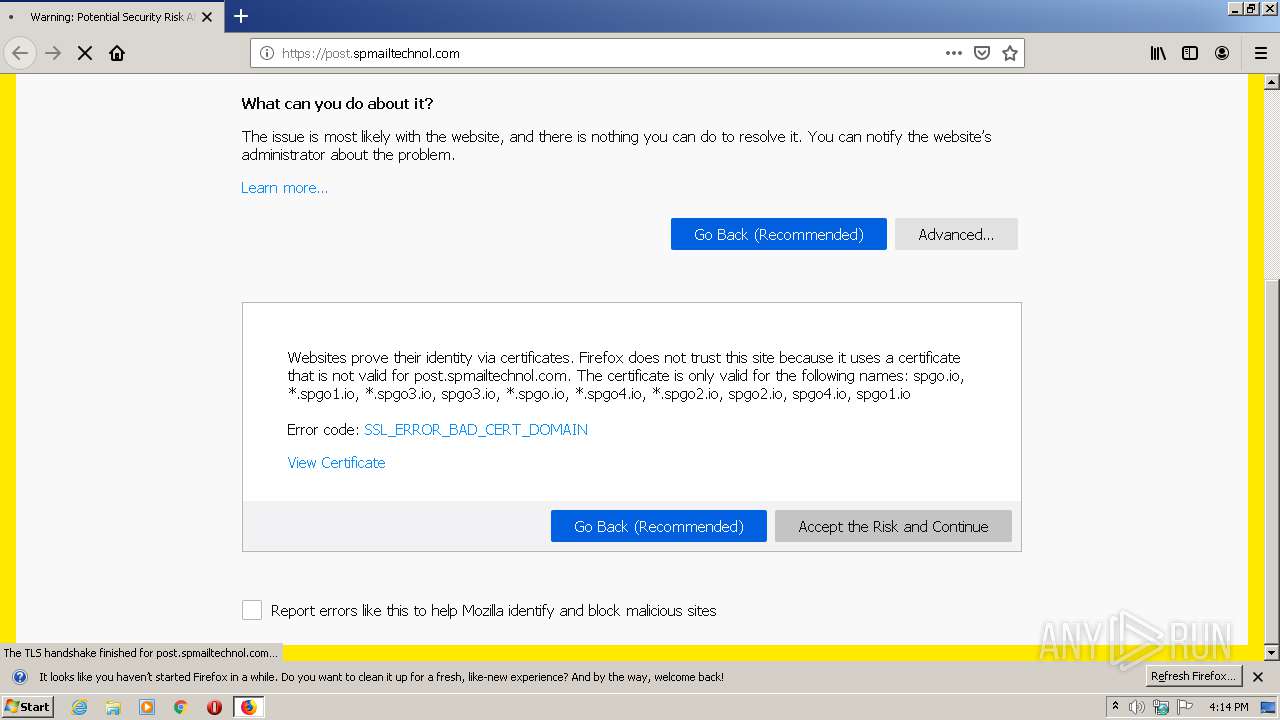The width and height of the screenshot is (1280, 720).
Task: Enable Report errors to Mozilla checkbox
Action: tap(252, 610)
